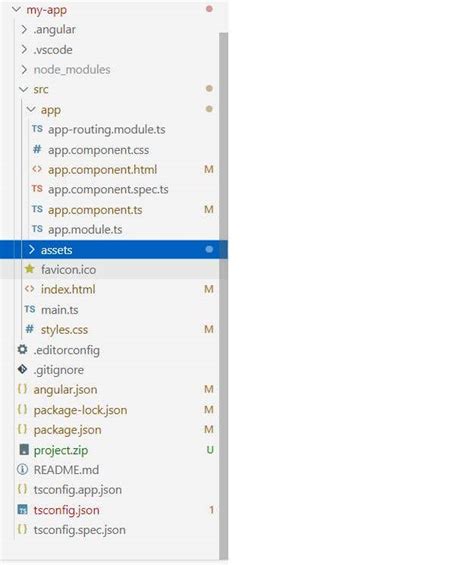Click HTML icon of index.html

click(x=30, y=289)
